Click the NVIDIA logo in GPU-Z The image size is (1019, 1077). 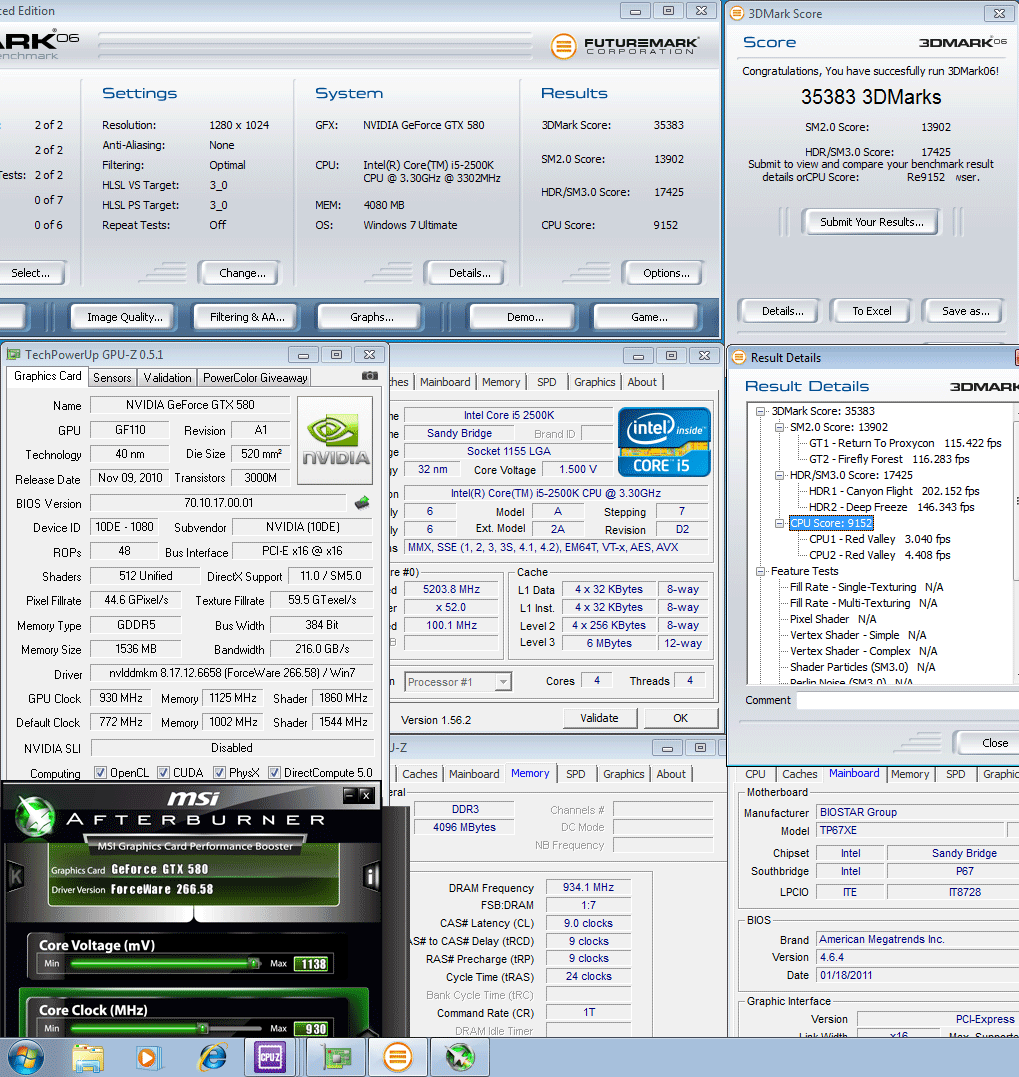[336, 440]
